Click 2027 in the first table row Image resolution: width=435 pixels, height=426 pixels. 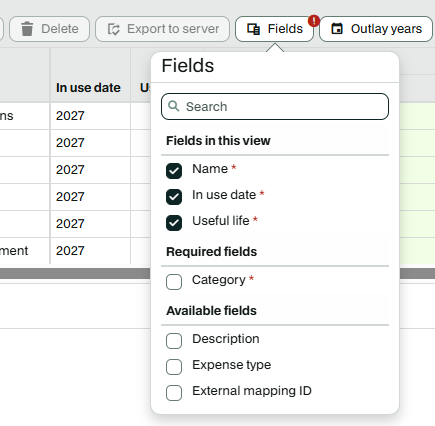tap(70, 116)
